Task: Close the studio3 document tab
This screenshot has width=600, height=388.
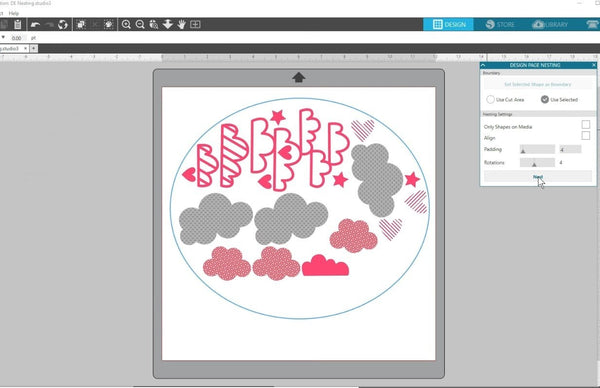Action: click(x=26, y=49)
